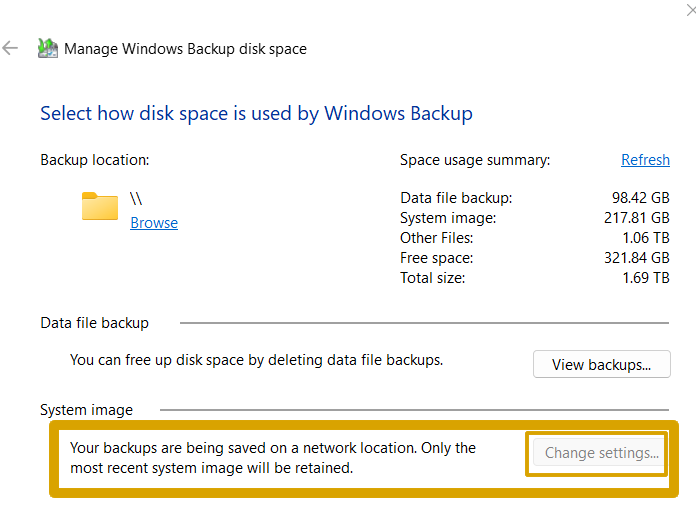Click the back arrow button

tap(11, 48)
